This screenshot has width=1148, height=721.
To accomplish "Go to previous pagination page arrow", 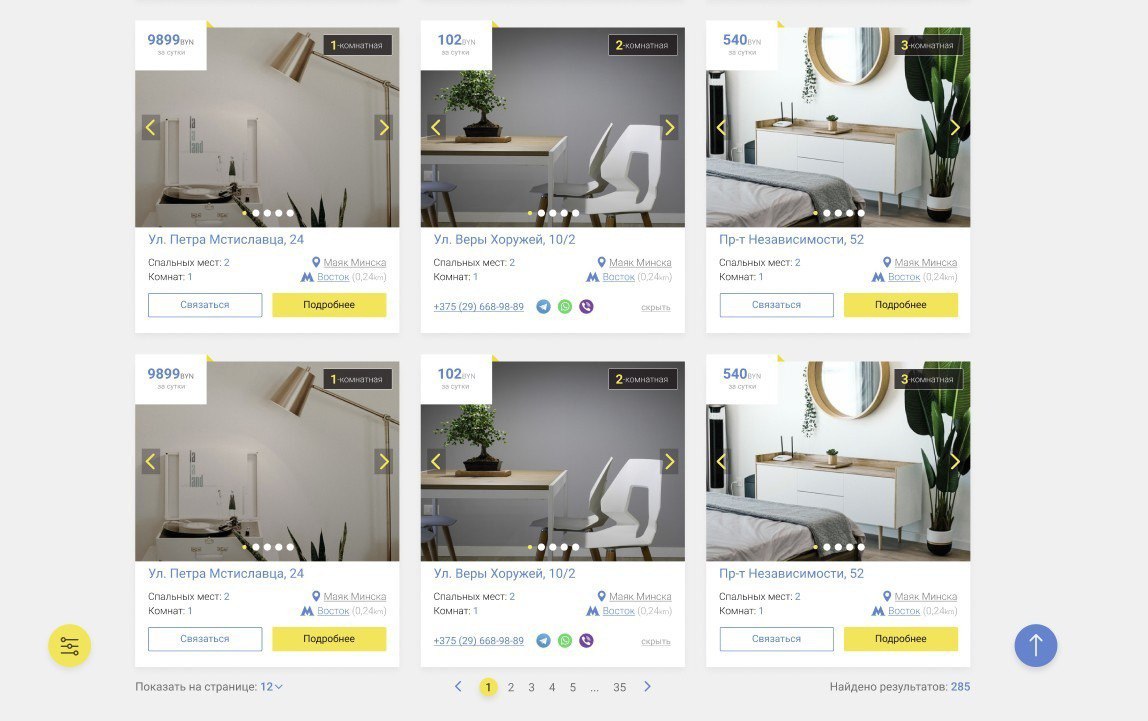I will point(458,686).
